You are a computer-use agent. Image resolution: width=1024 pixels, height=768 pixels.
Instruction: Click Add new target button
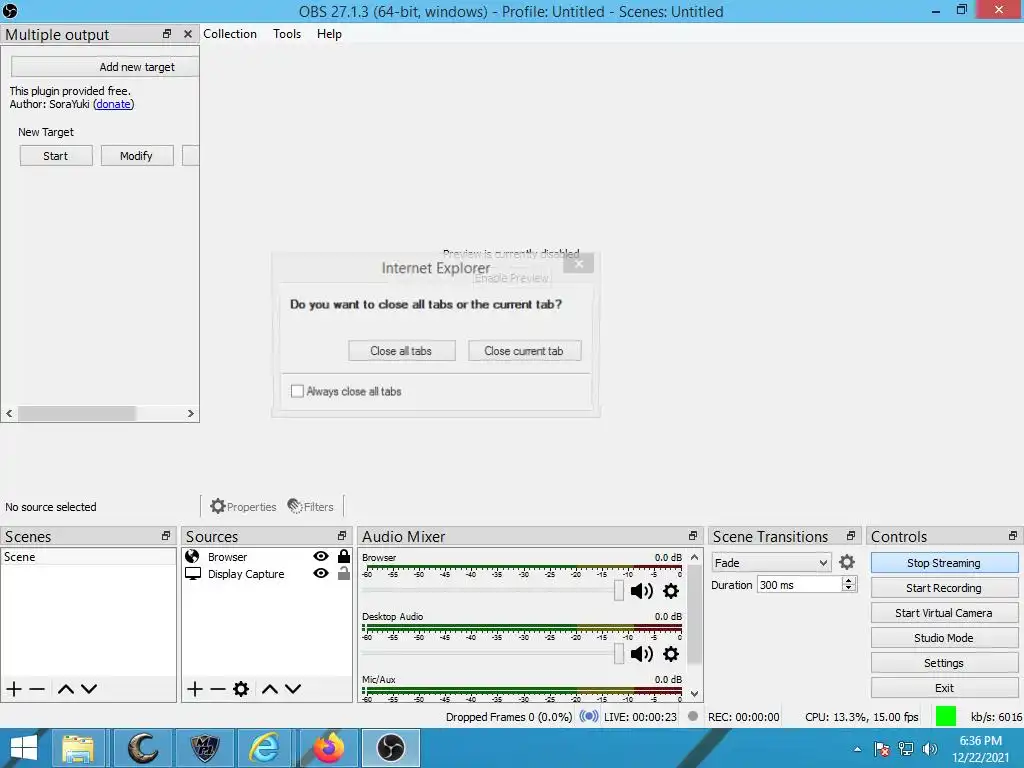105,67
